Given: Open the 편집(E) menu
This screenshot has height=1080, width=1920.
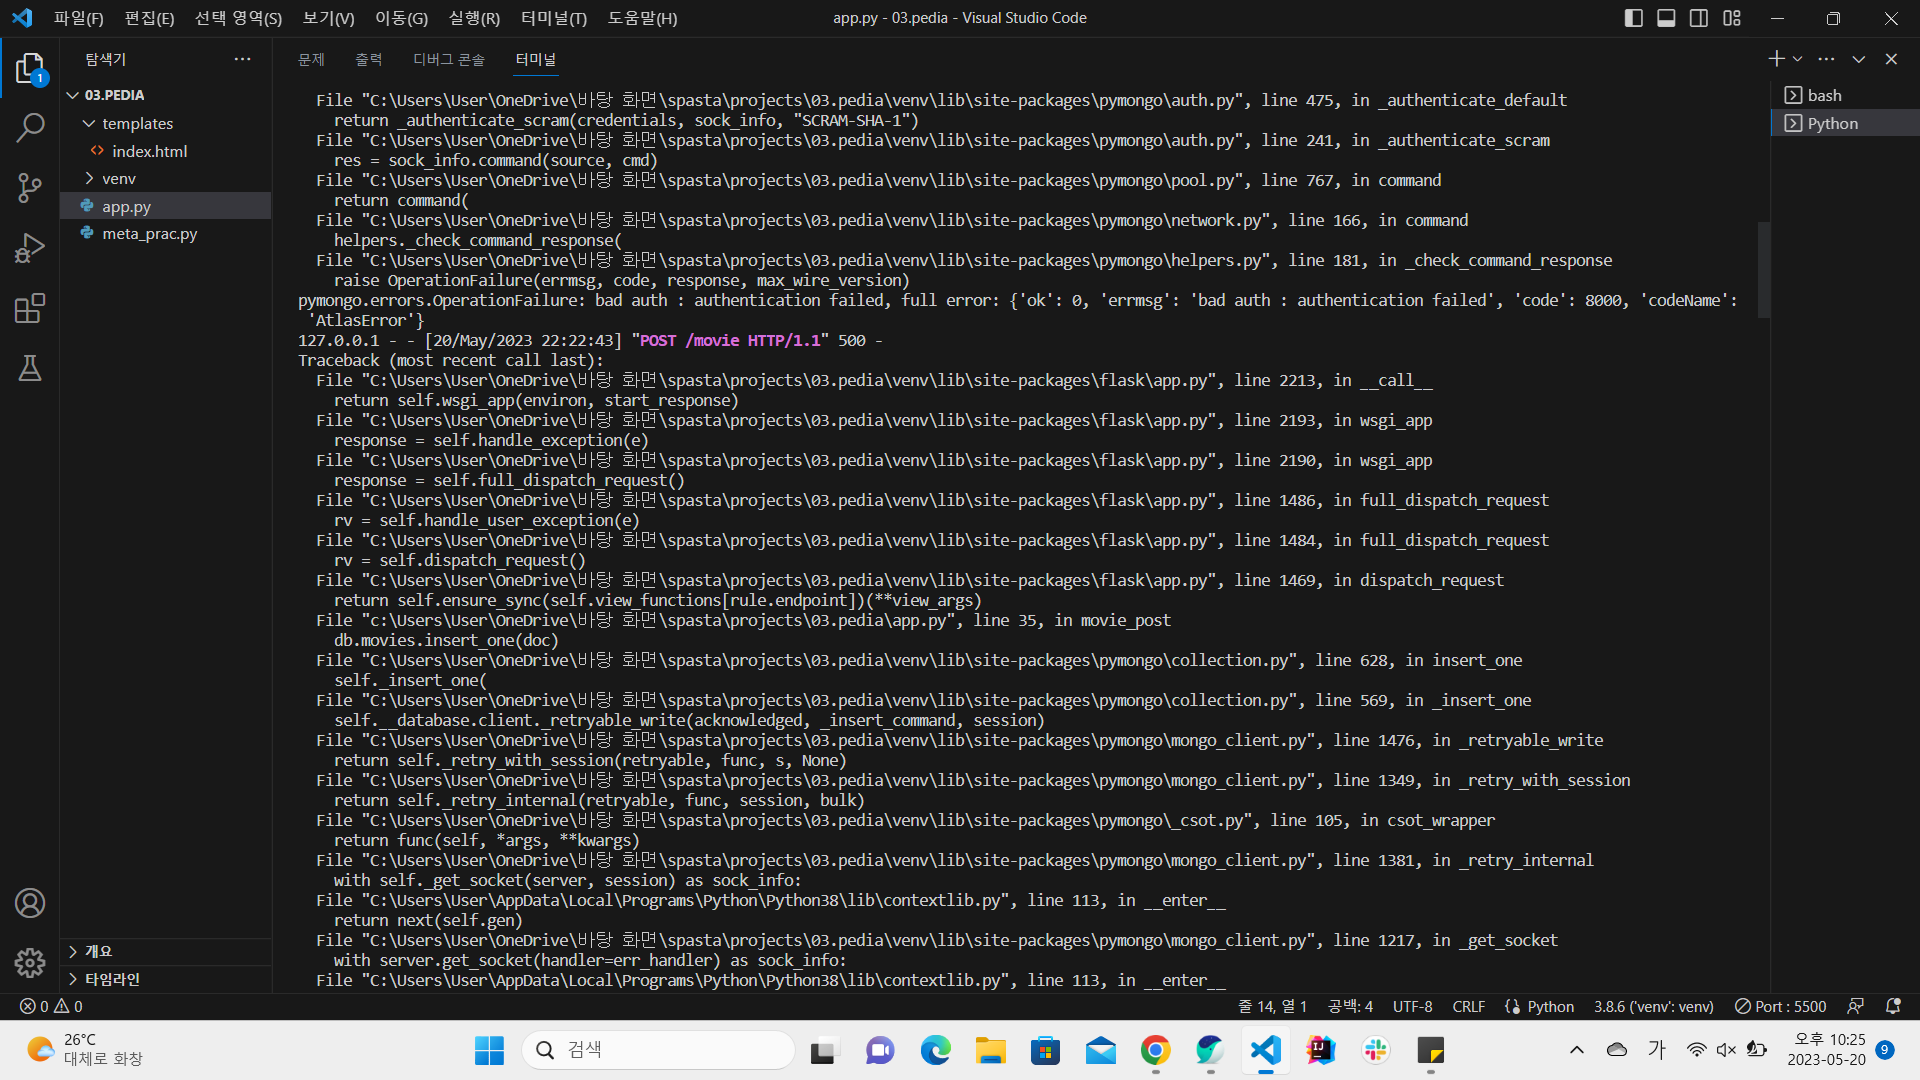Looking at the screenshot, I should (x=149, y=18).
